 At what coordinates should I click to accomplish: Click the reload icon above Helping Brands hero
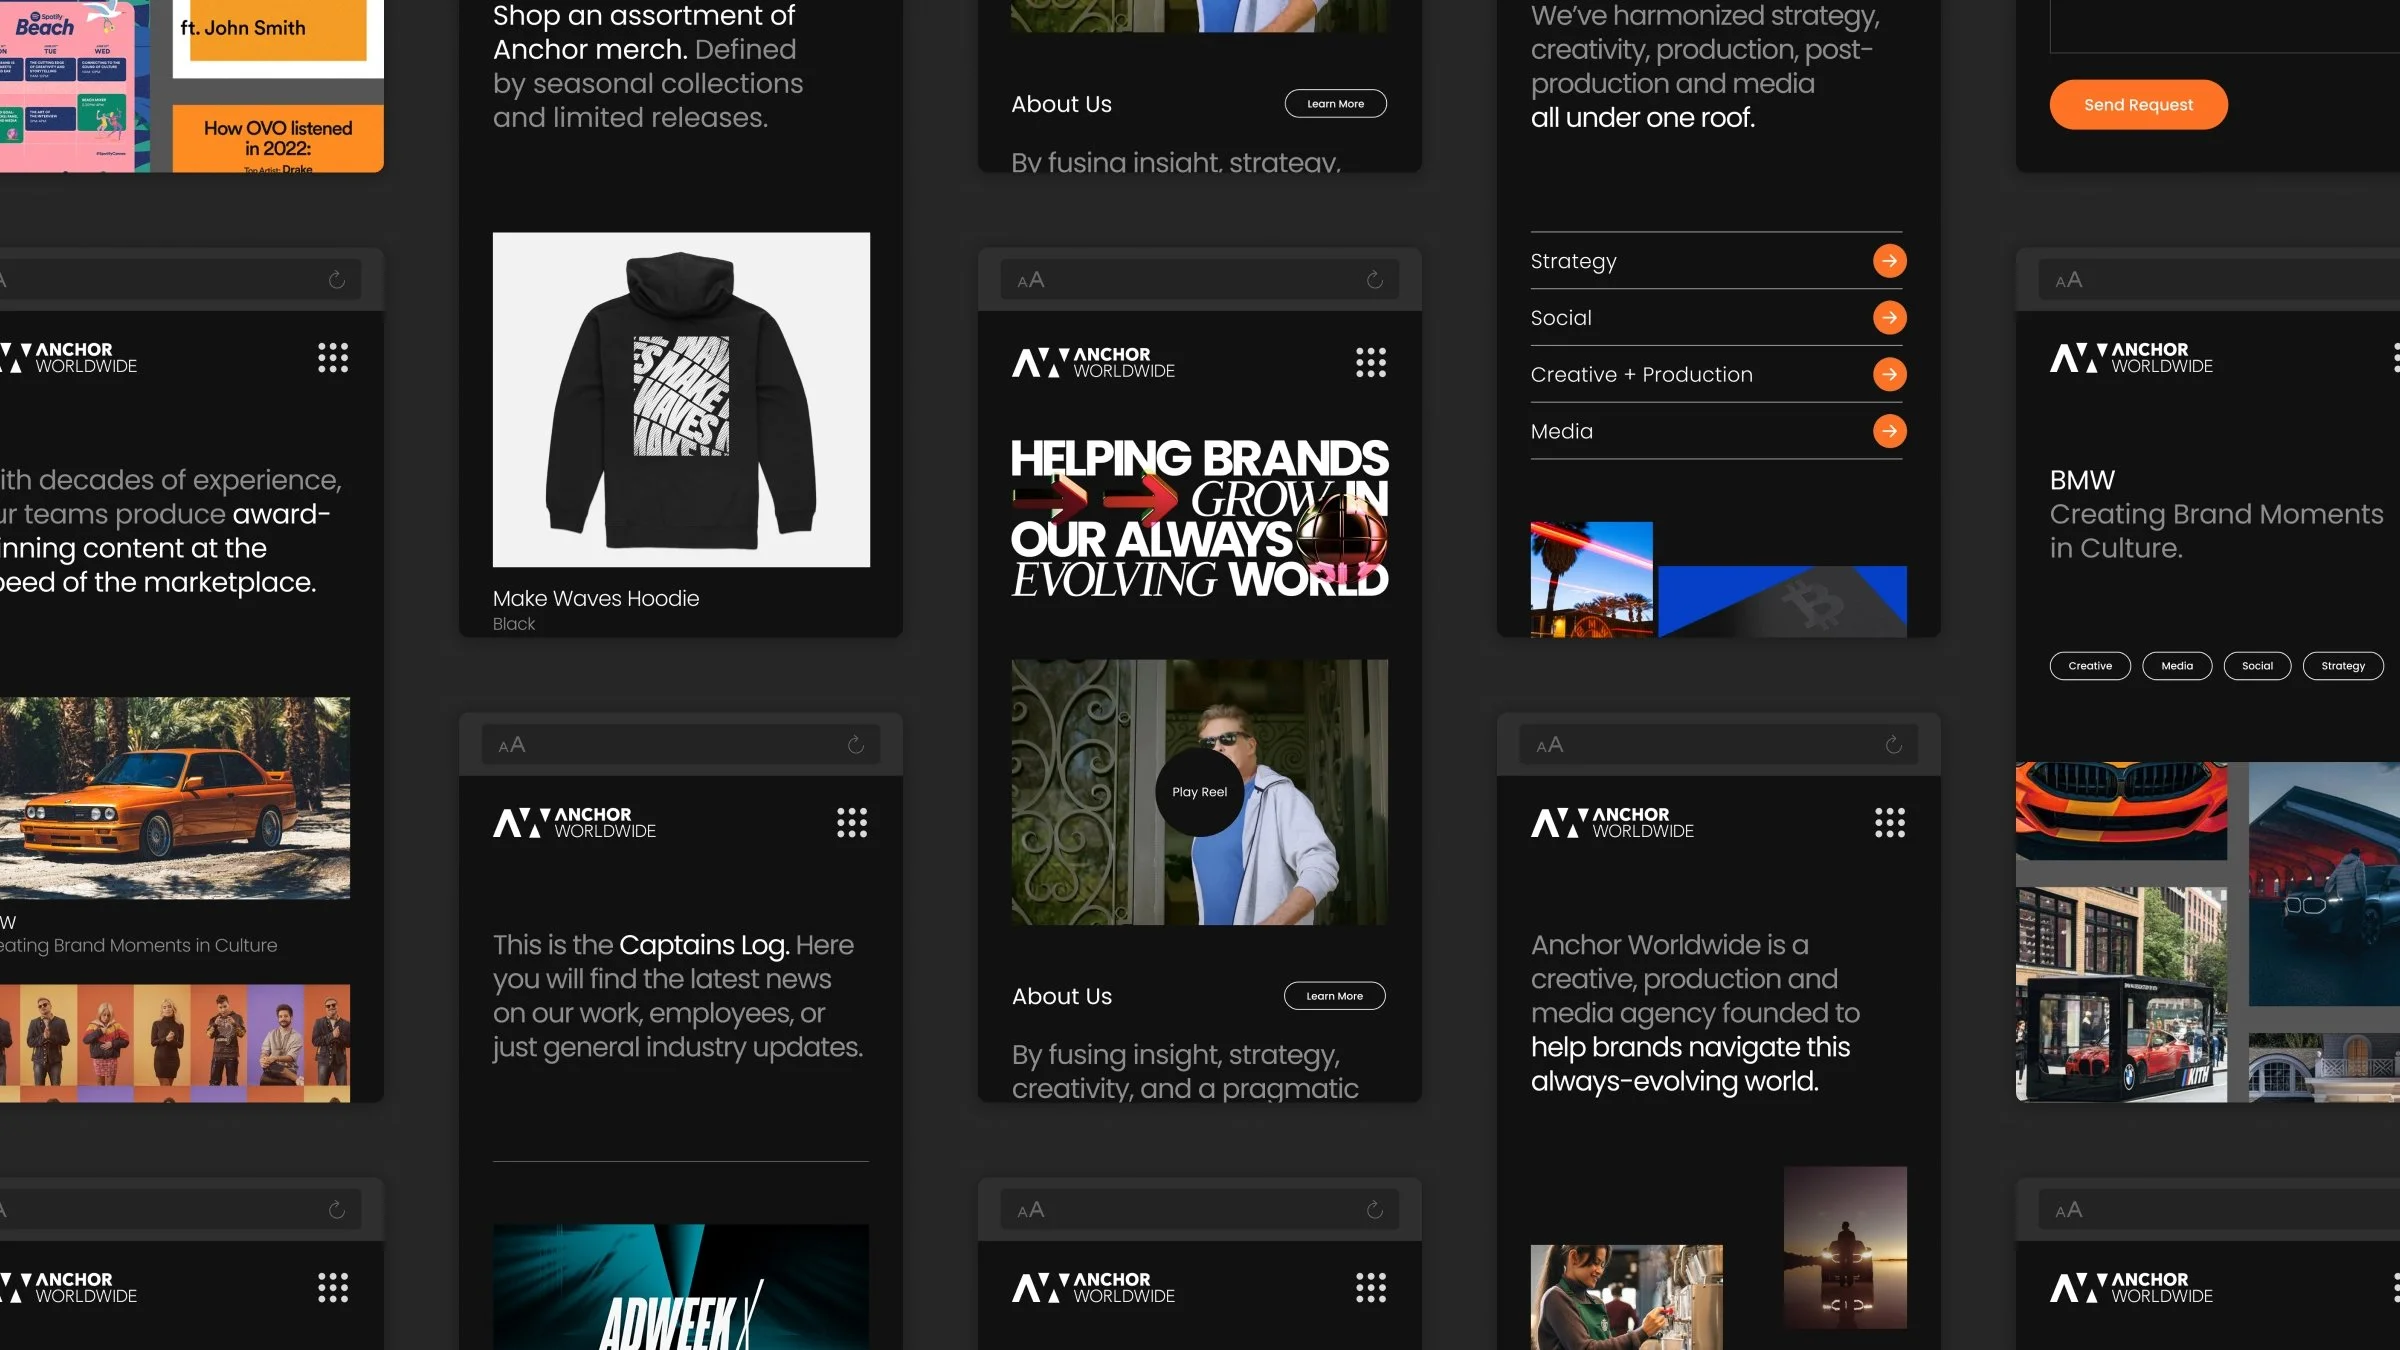coord(1375,280)
